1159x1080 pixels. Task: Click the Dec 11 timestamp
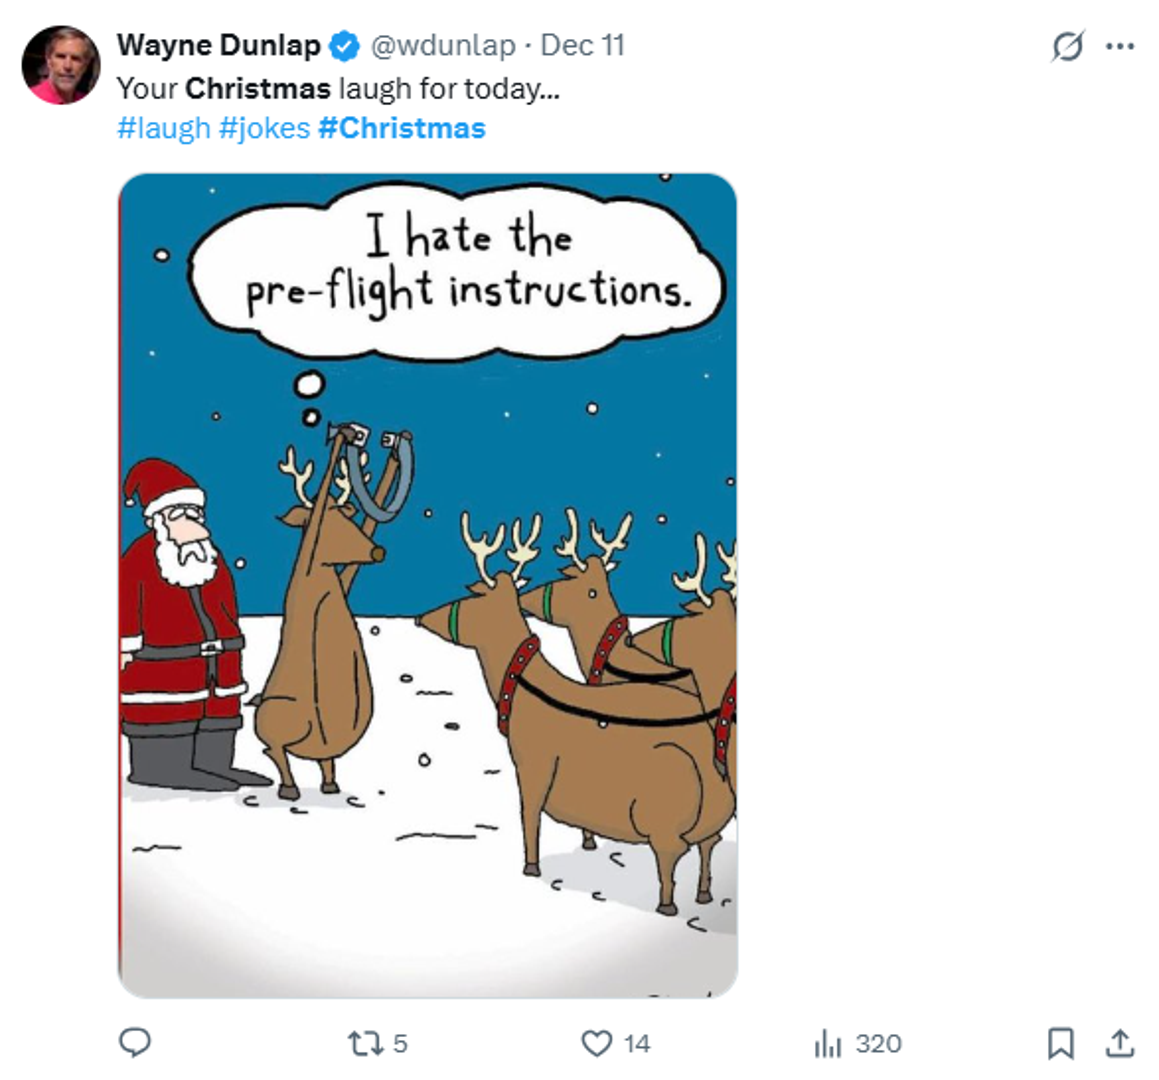[x=583, y=46]
